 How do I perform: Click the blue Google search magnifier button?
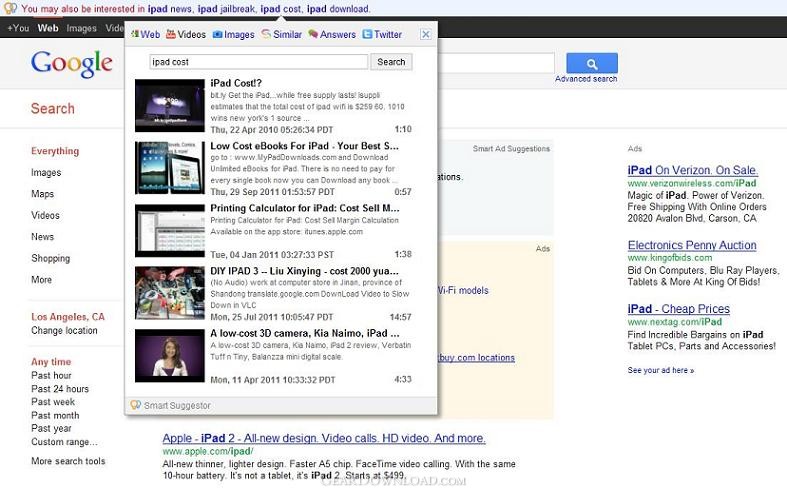[592, 63]
